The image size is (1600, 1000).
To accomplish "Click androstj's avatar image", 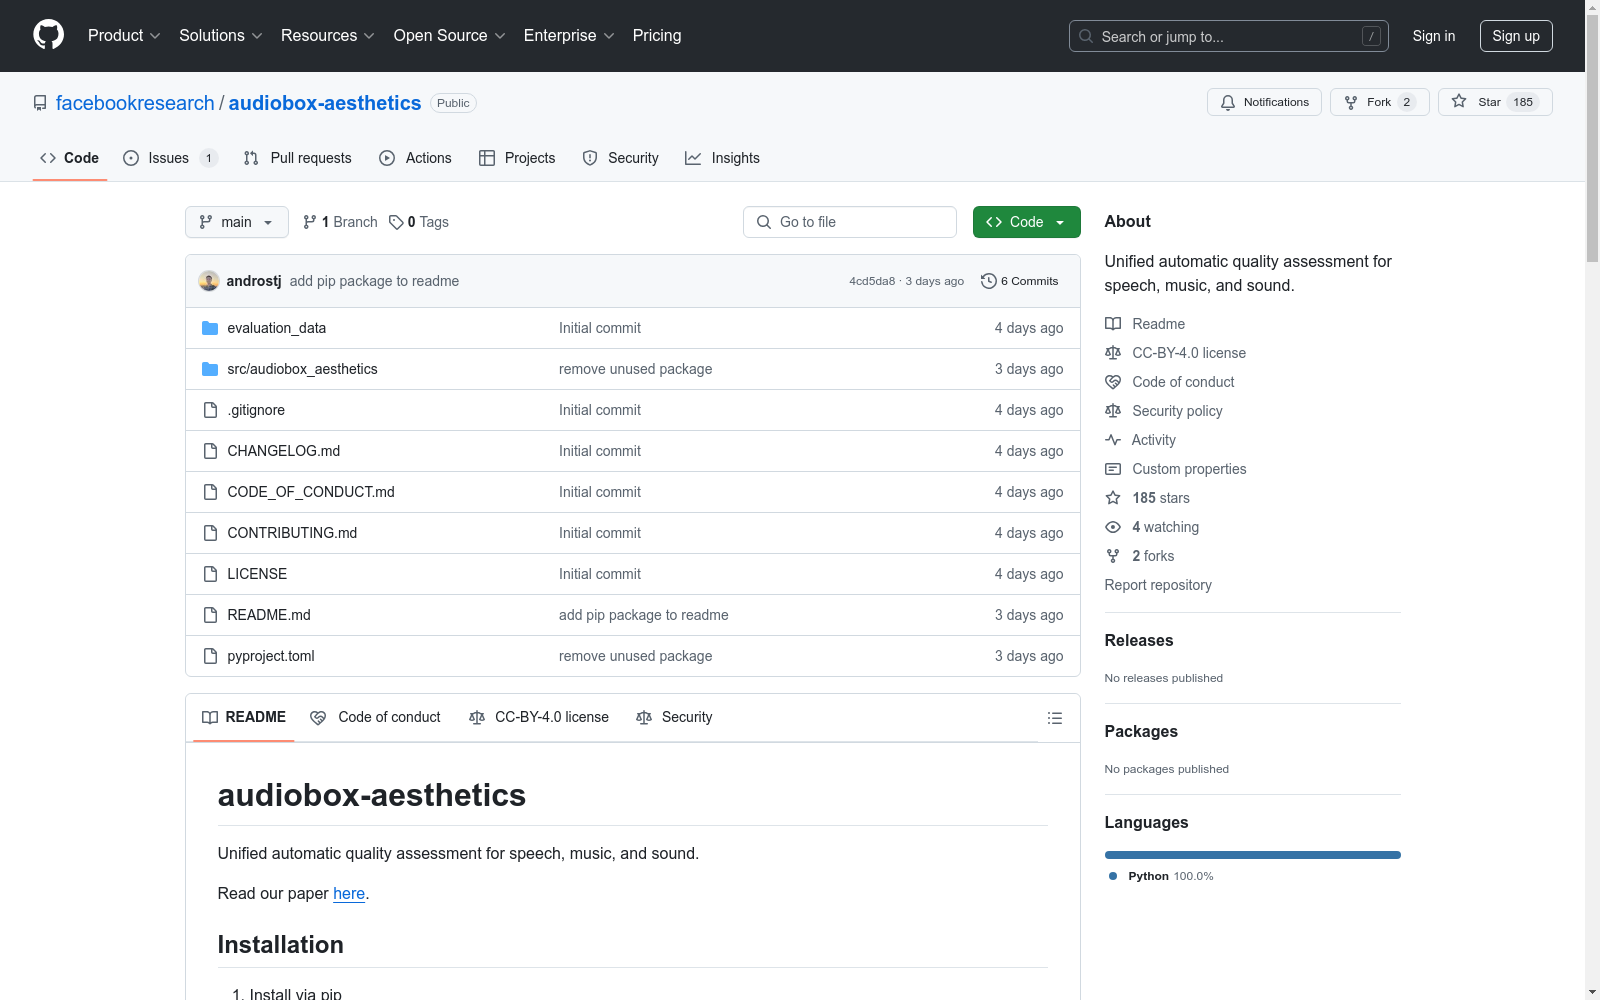I will click(209, 281).
